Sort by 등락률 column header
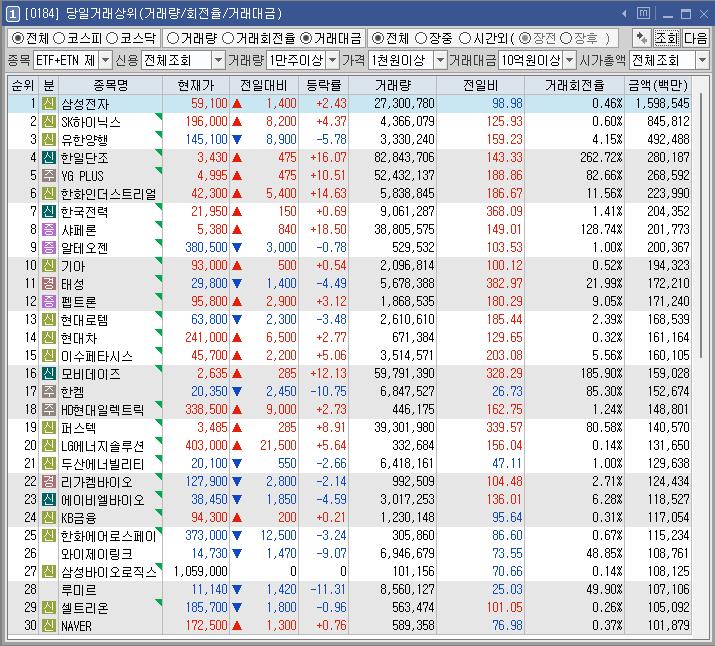Screen dimensions: 715x646 coord(324,85)
